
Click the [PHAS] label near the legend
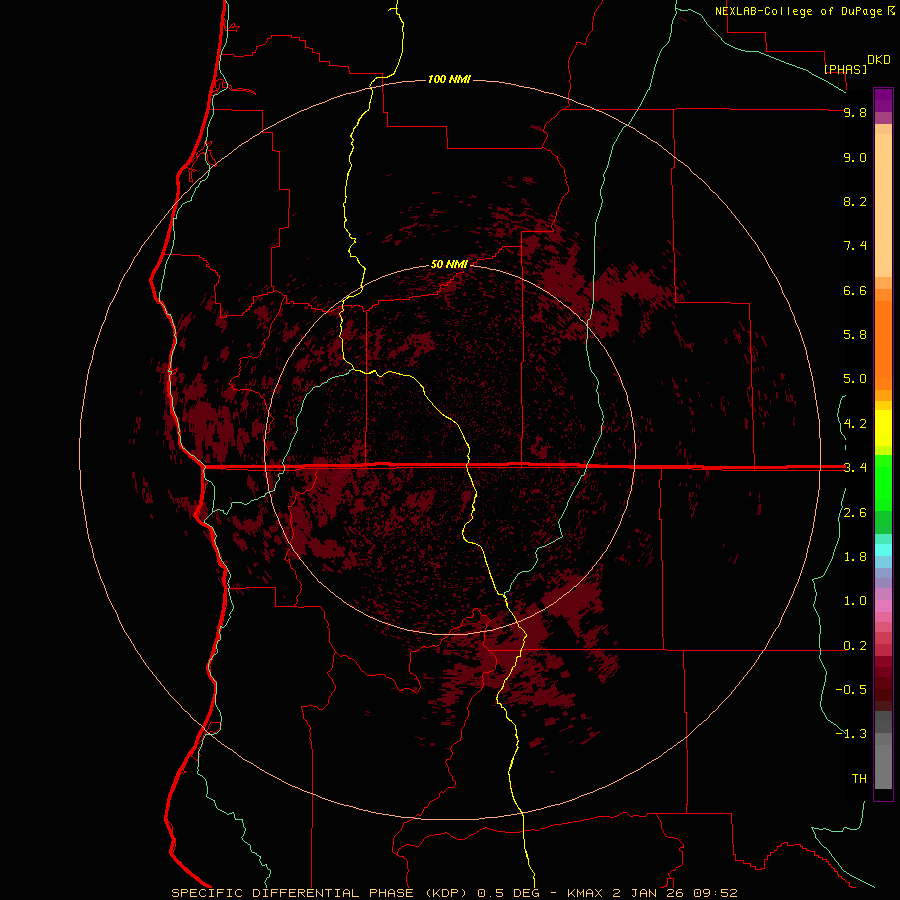(845, 69)
